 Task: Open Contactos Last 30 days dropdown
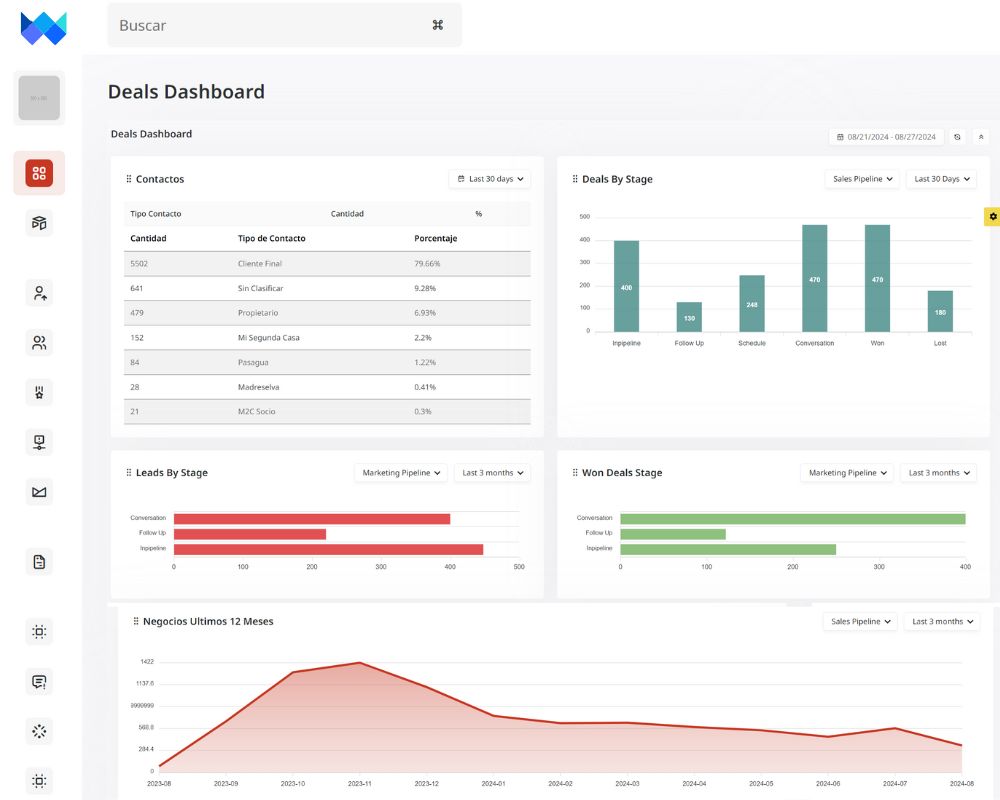(x=490, y=179)
